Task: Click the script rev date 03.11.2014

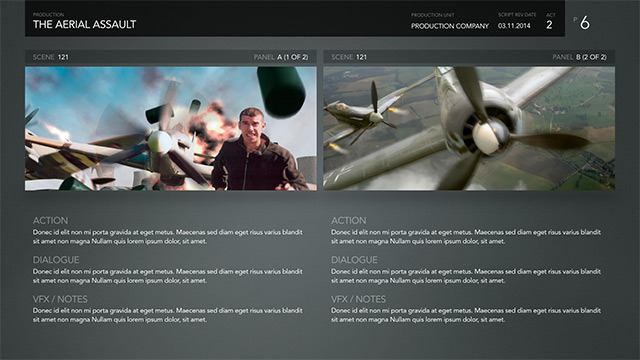Action: coord(514,26)
